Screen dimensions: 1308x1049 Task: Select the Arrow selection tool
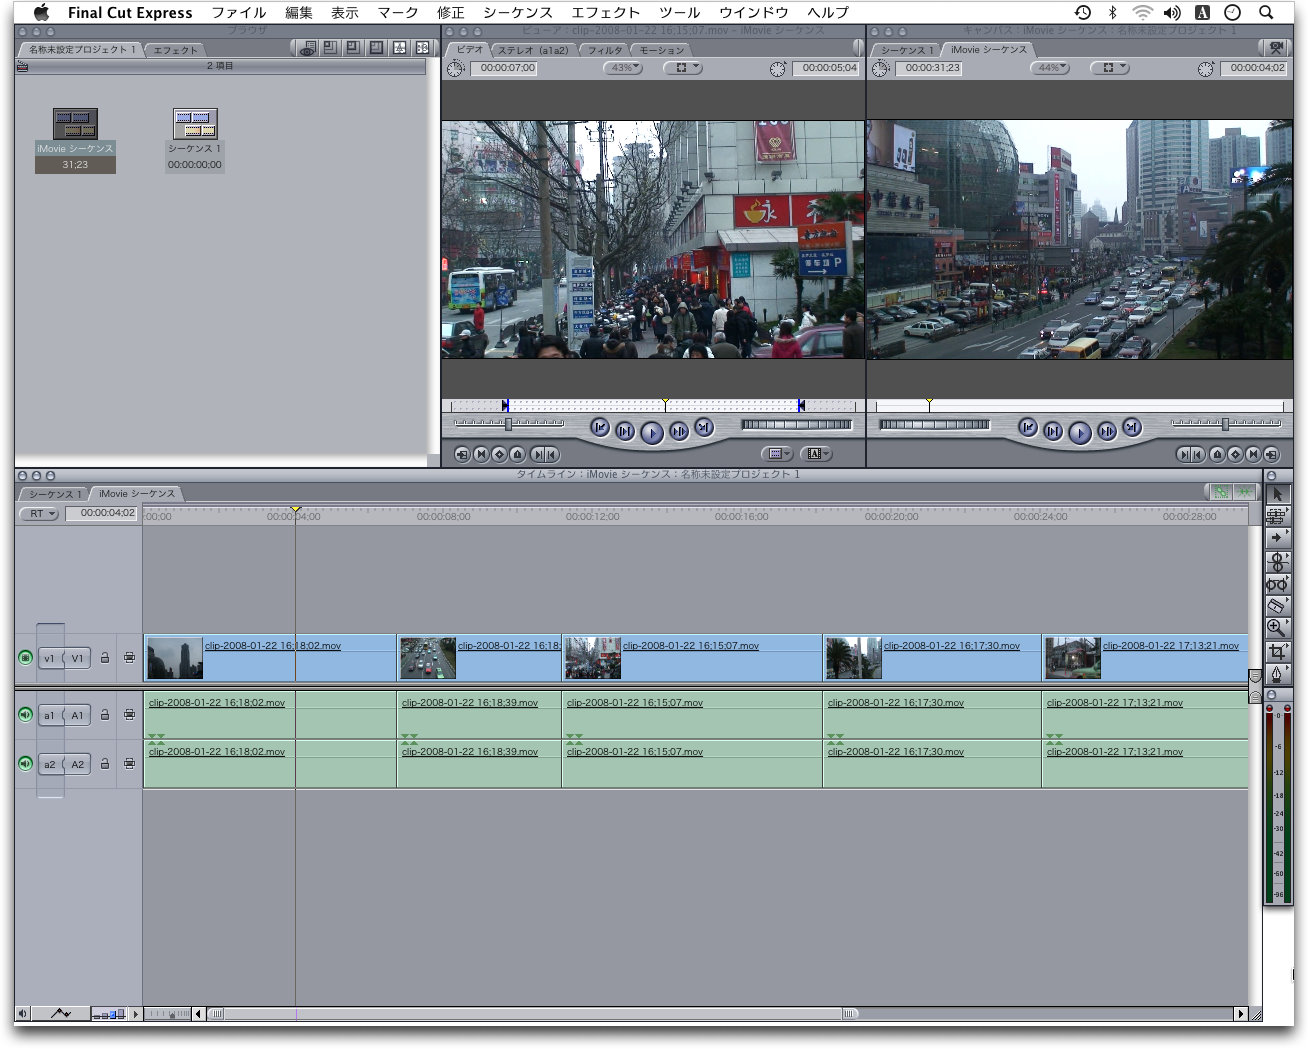1276,494
